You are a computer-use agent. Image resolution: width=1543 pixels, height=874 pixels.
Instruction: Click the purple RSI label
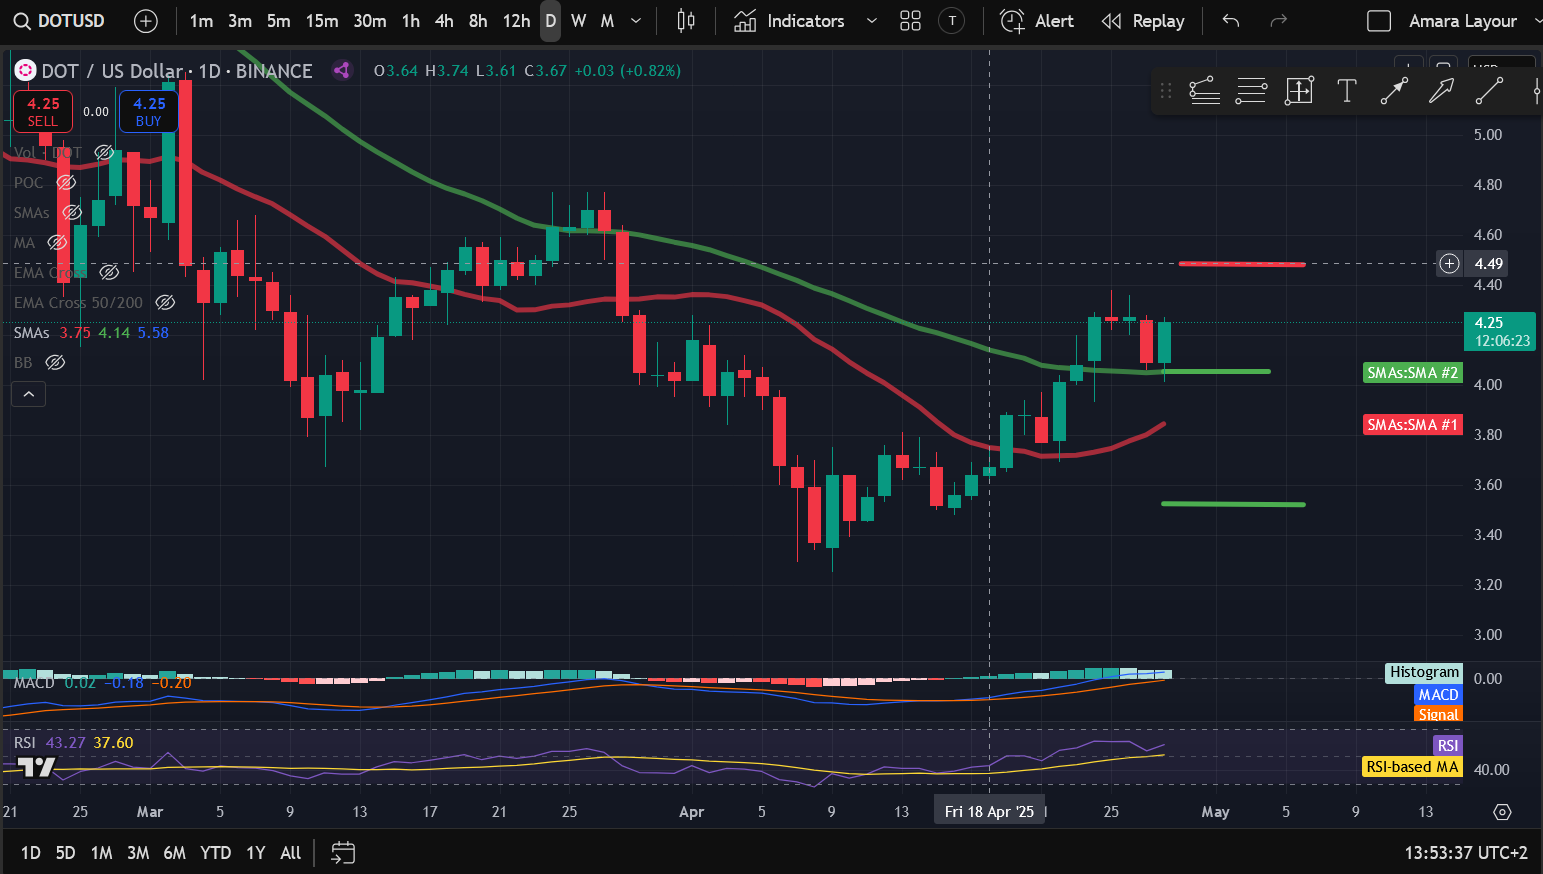pos(1447,746)
